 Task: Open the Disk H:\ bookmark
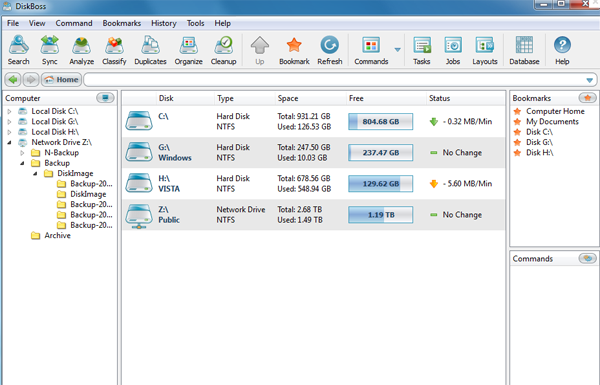click(539, 153)
